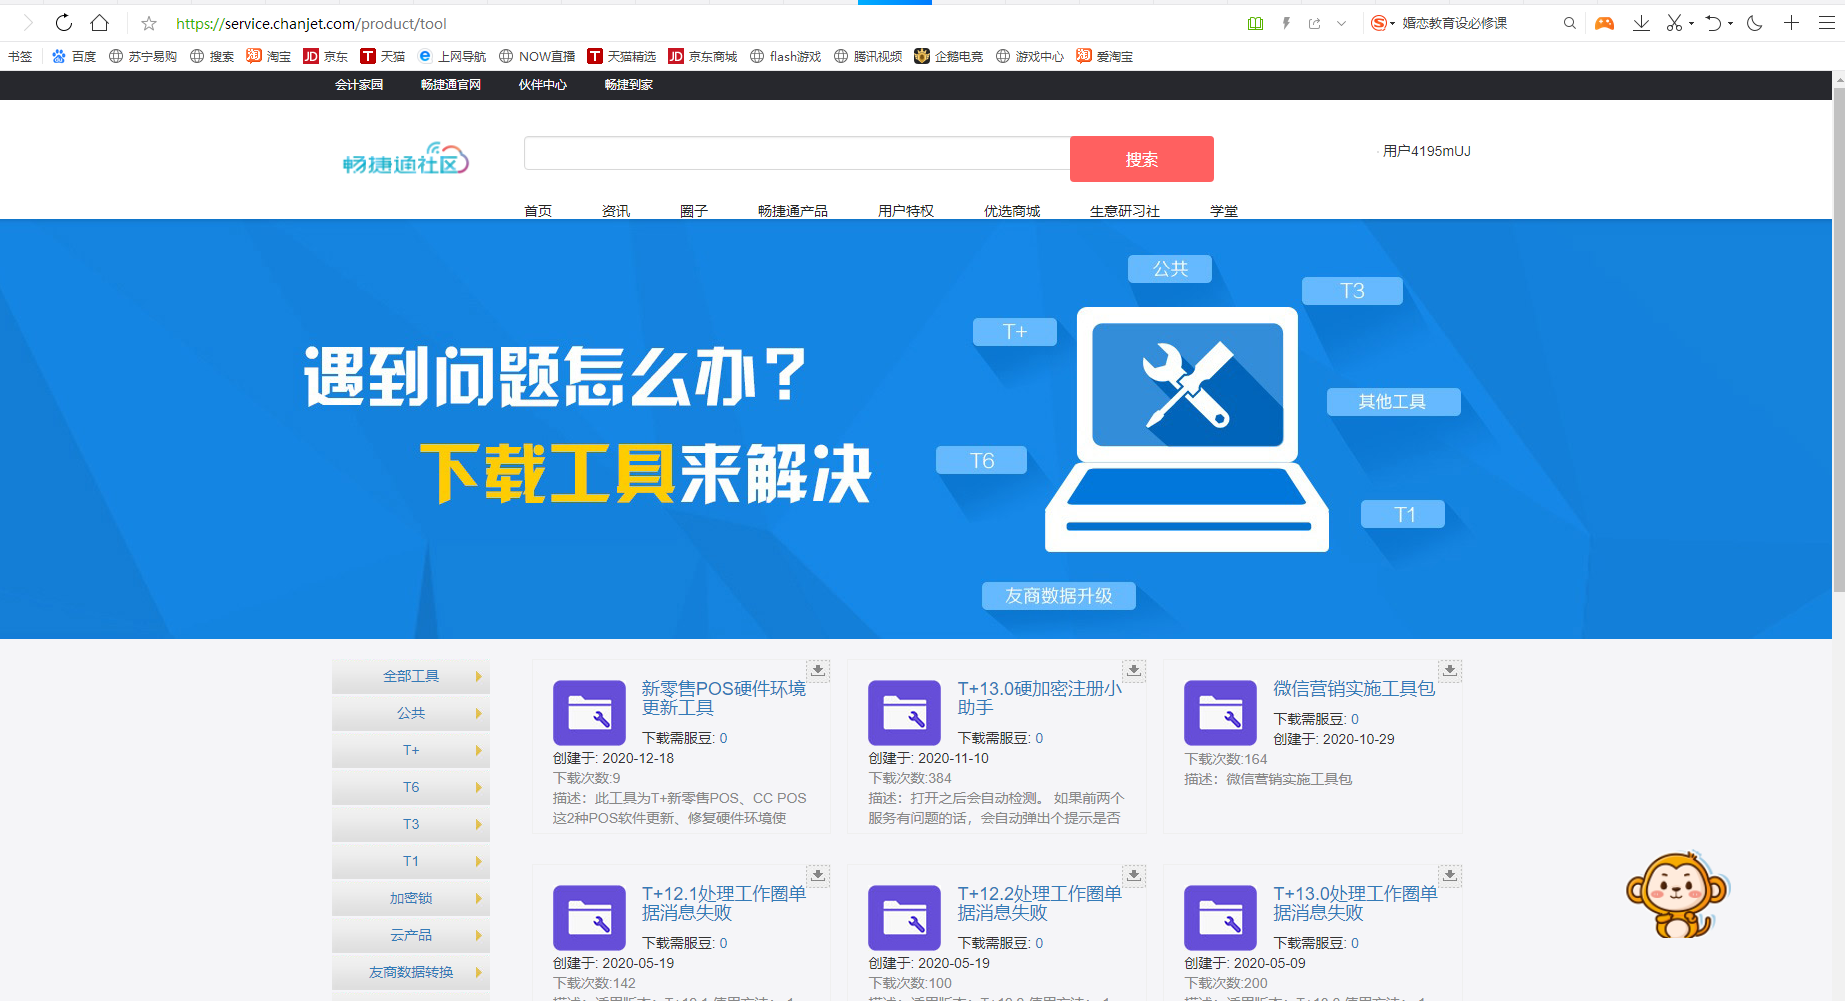This screenshot has width=1845, height=1001.
Task: Click the 畅捷通社区 logo
Action: pos(405,159)
